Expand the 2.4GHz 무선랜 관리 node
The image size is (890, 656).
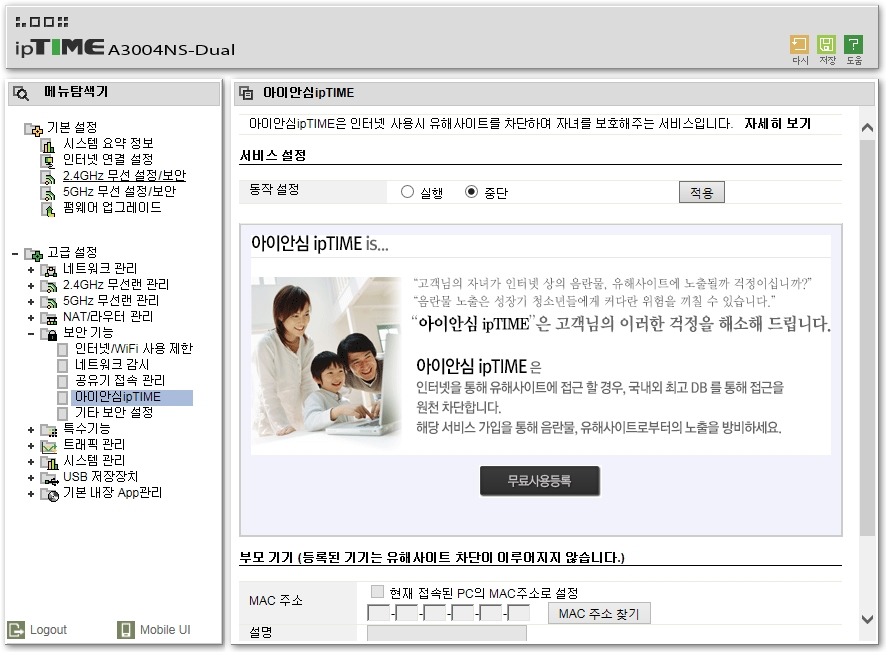31,286
